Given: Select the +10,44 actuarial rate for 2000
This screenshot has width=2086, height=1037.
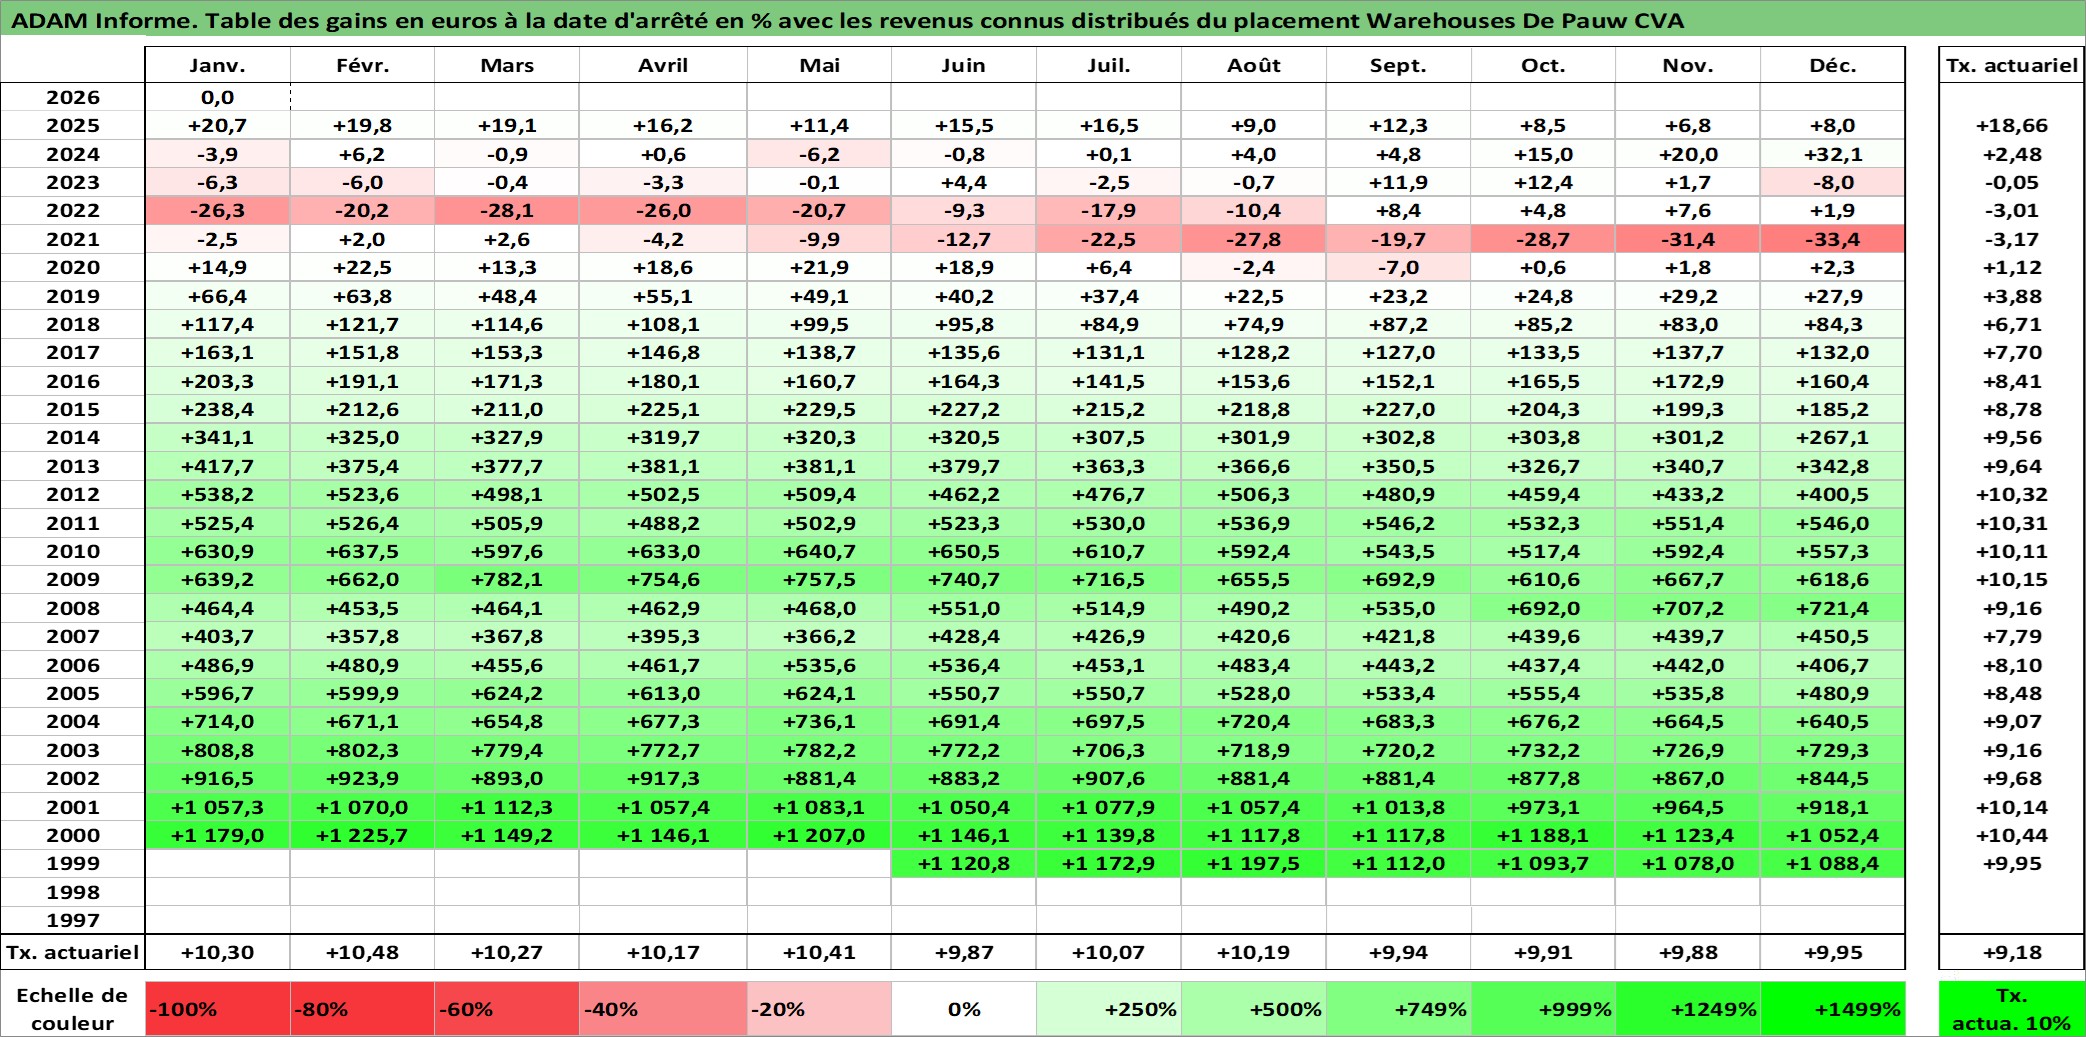Looking at the screenshot, I should tap(2011, 836).
